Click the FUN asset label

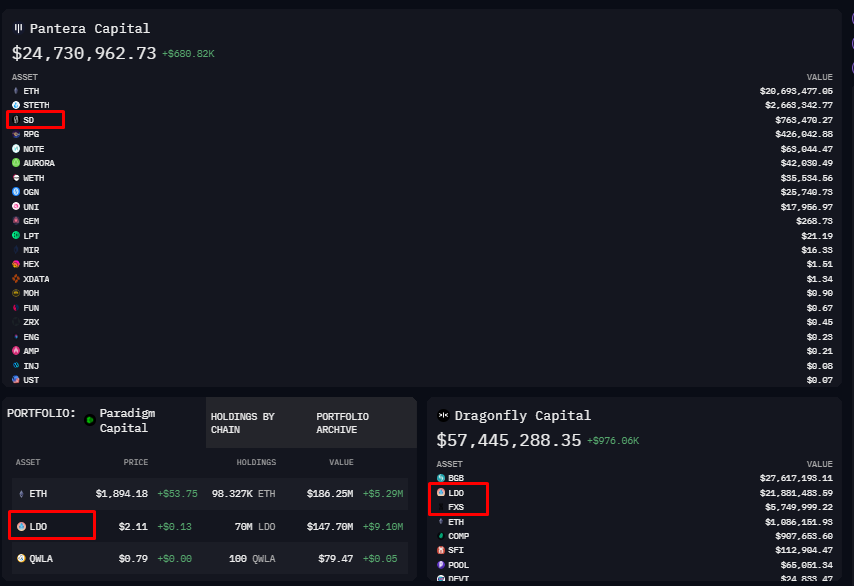[31, 308]
